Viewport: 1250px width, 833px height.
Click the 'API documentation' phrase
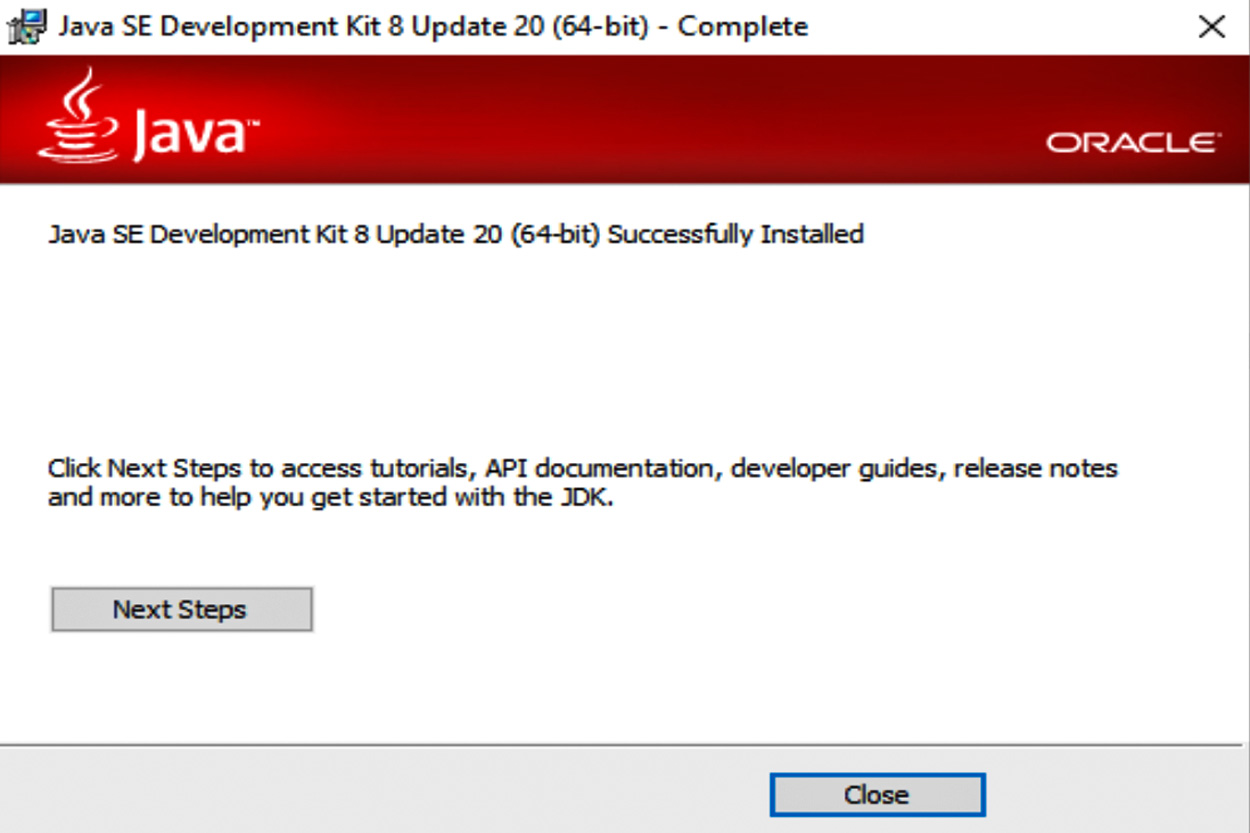coord(595,468)
